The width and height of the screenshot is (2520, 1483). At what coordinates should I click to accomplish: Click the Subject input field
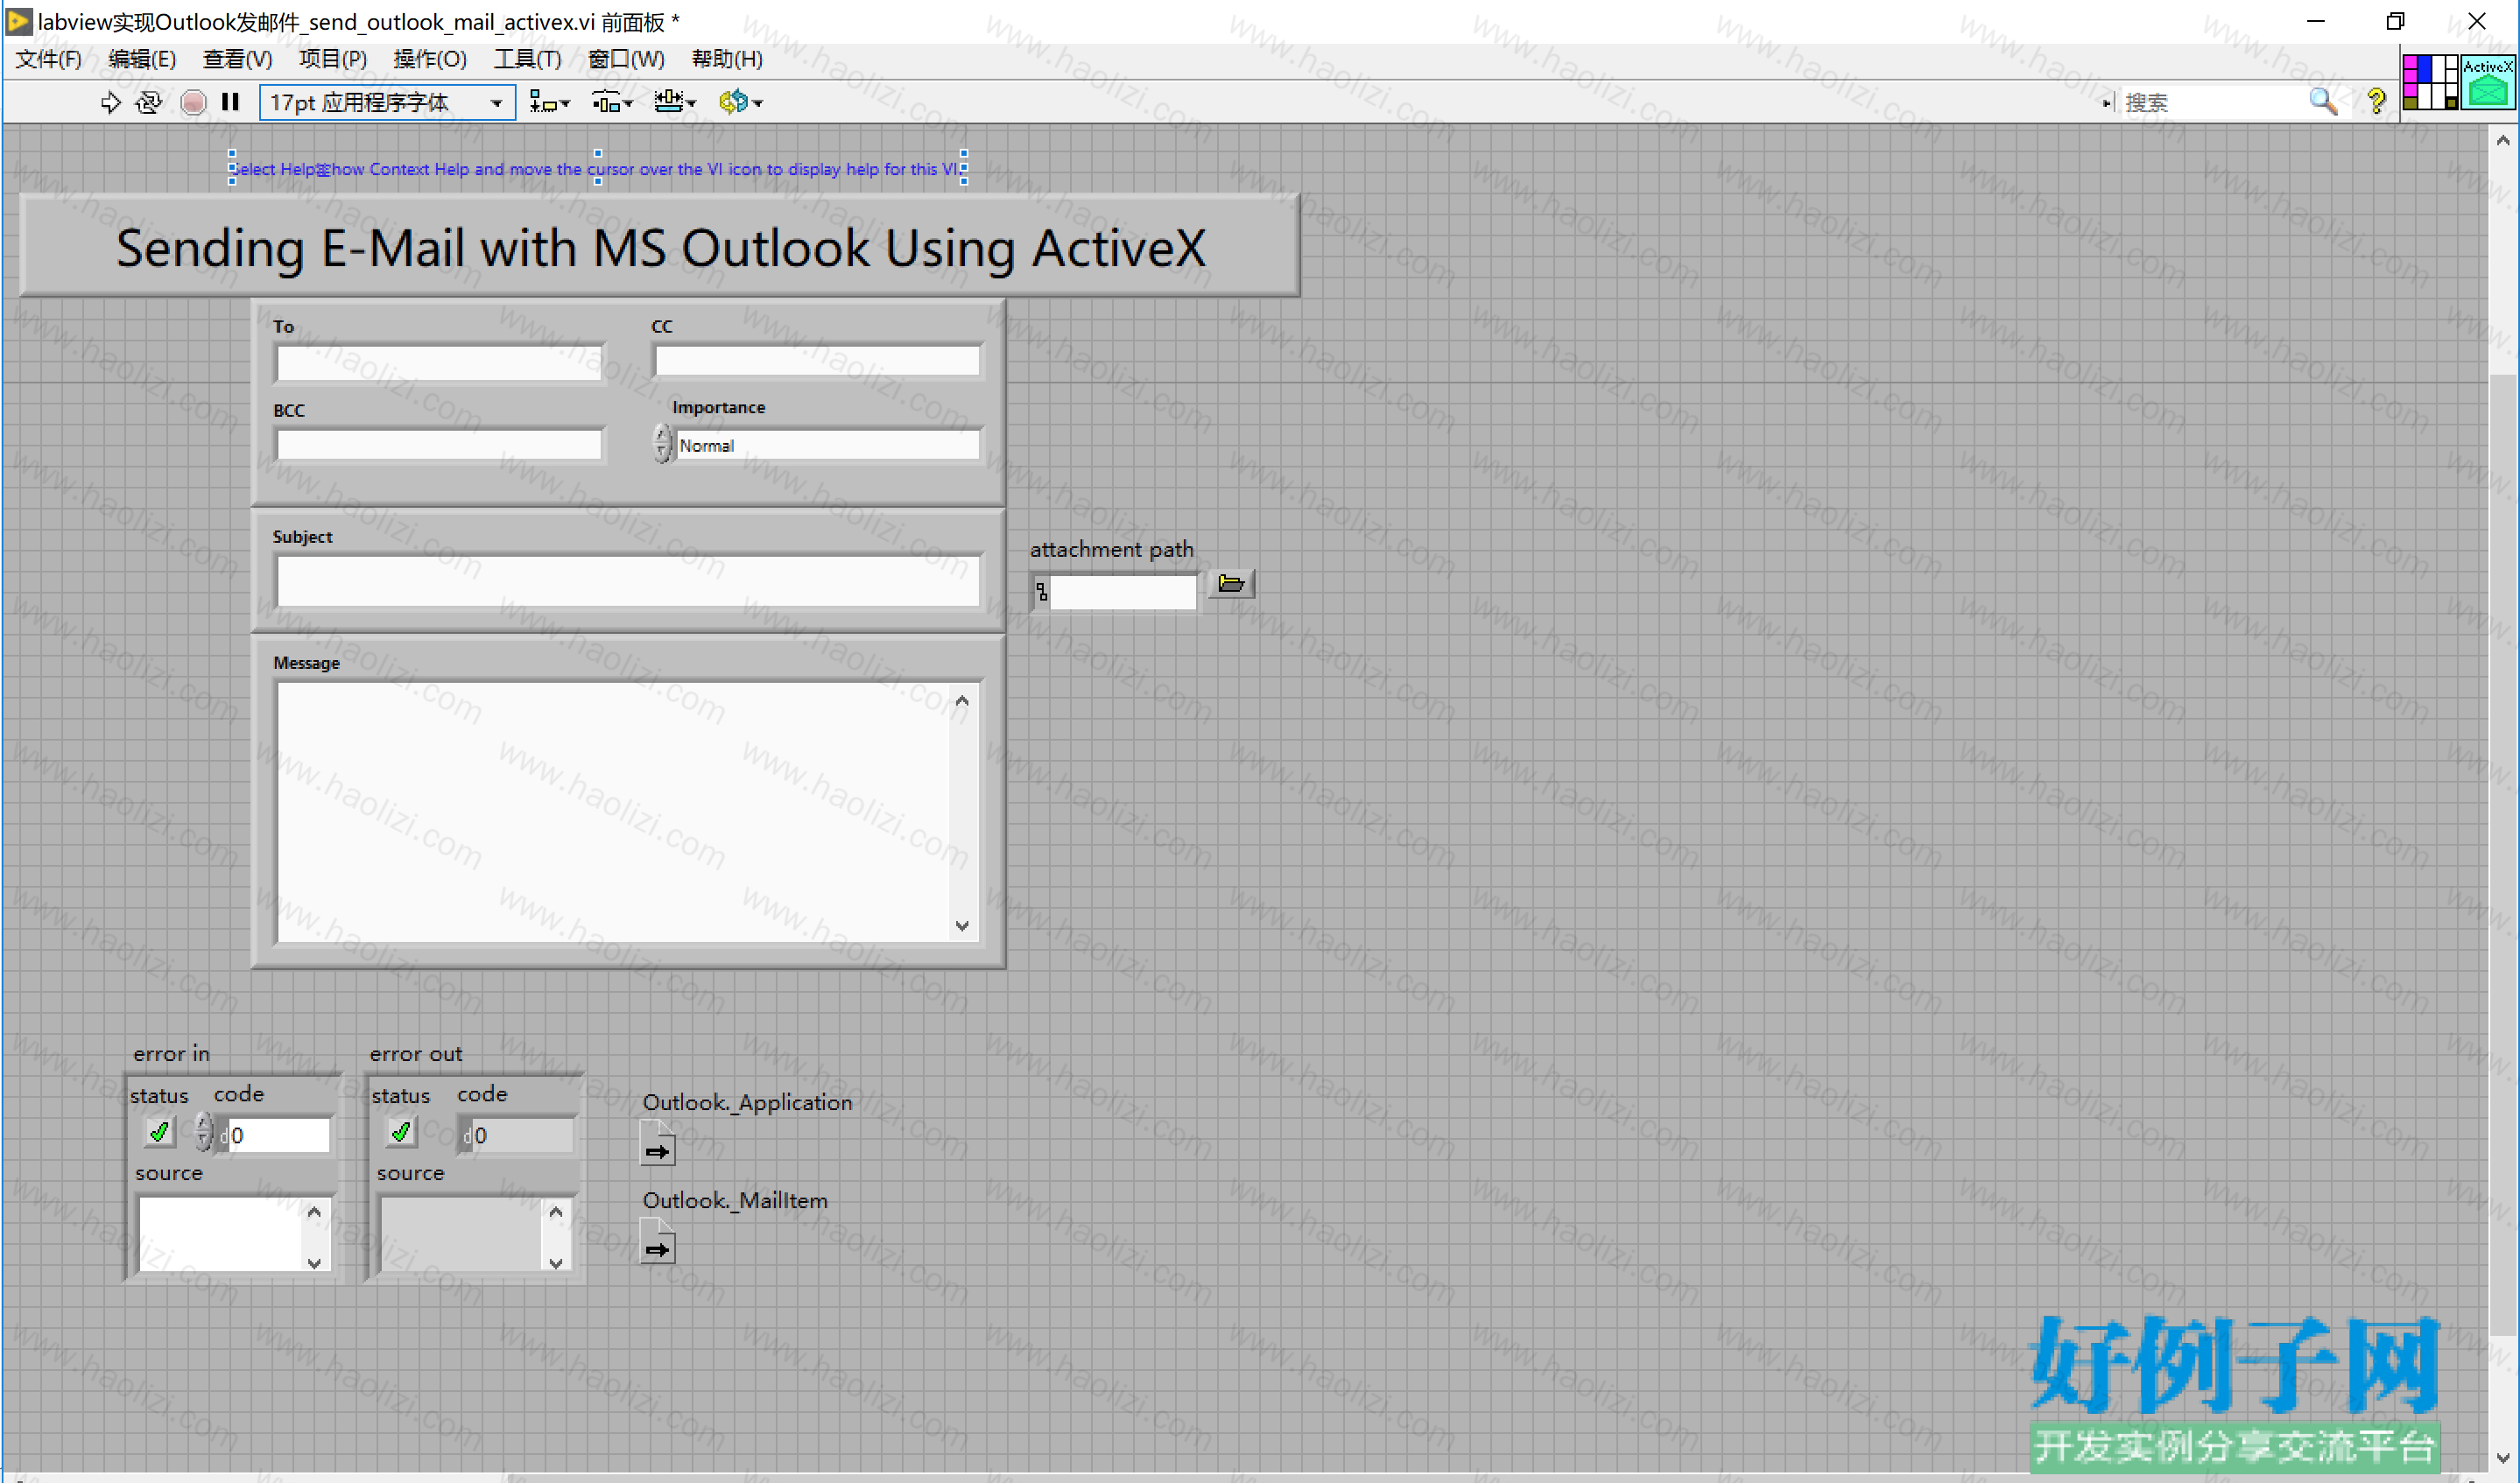pyautogui.click(x=628, y=581)
